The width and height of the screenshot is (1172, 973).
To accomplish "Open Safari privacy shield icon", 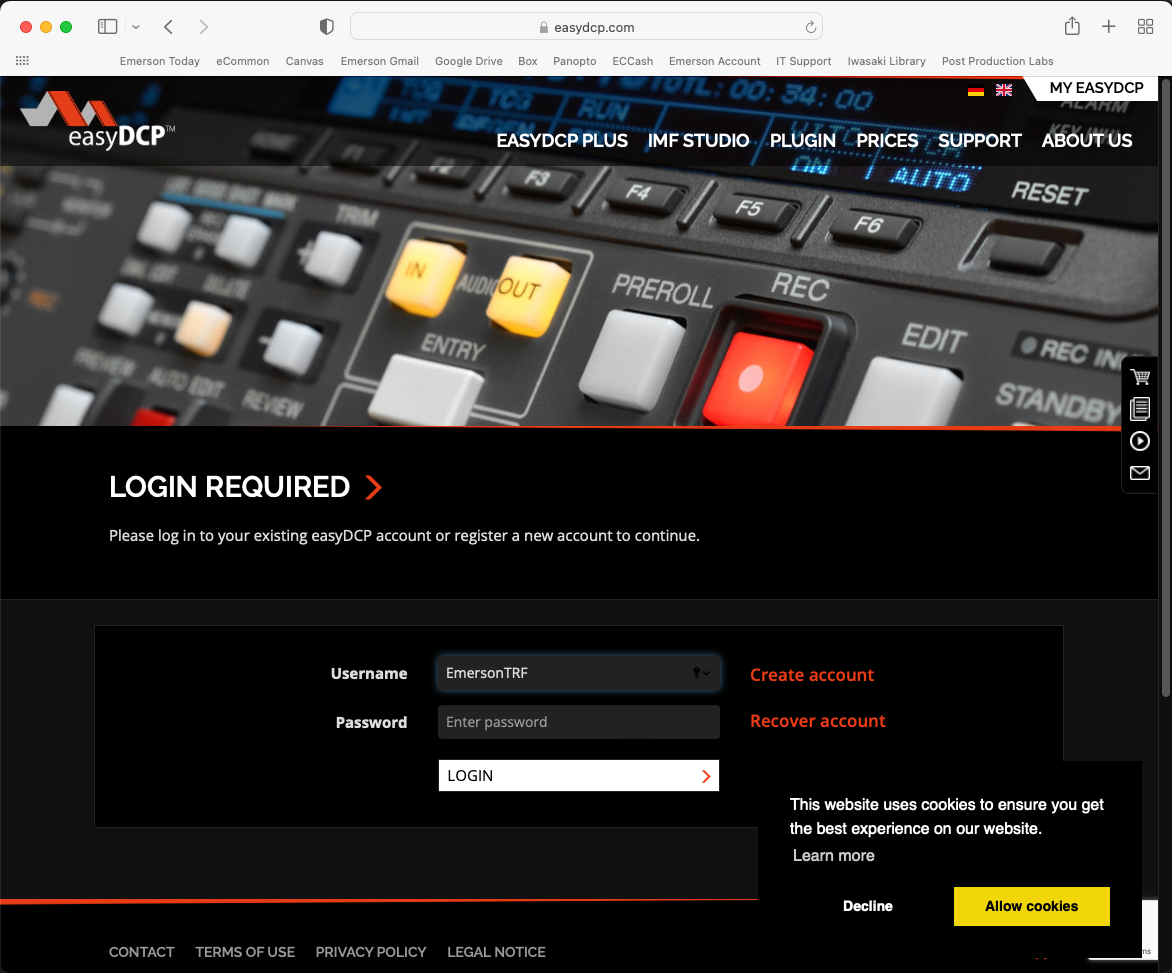I will click(x=327, y=27).
